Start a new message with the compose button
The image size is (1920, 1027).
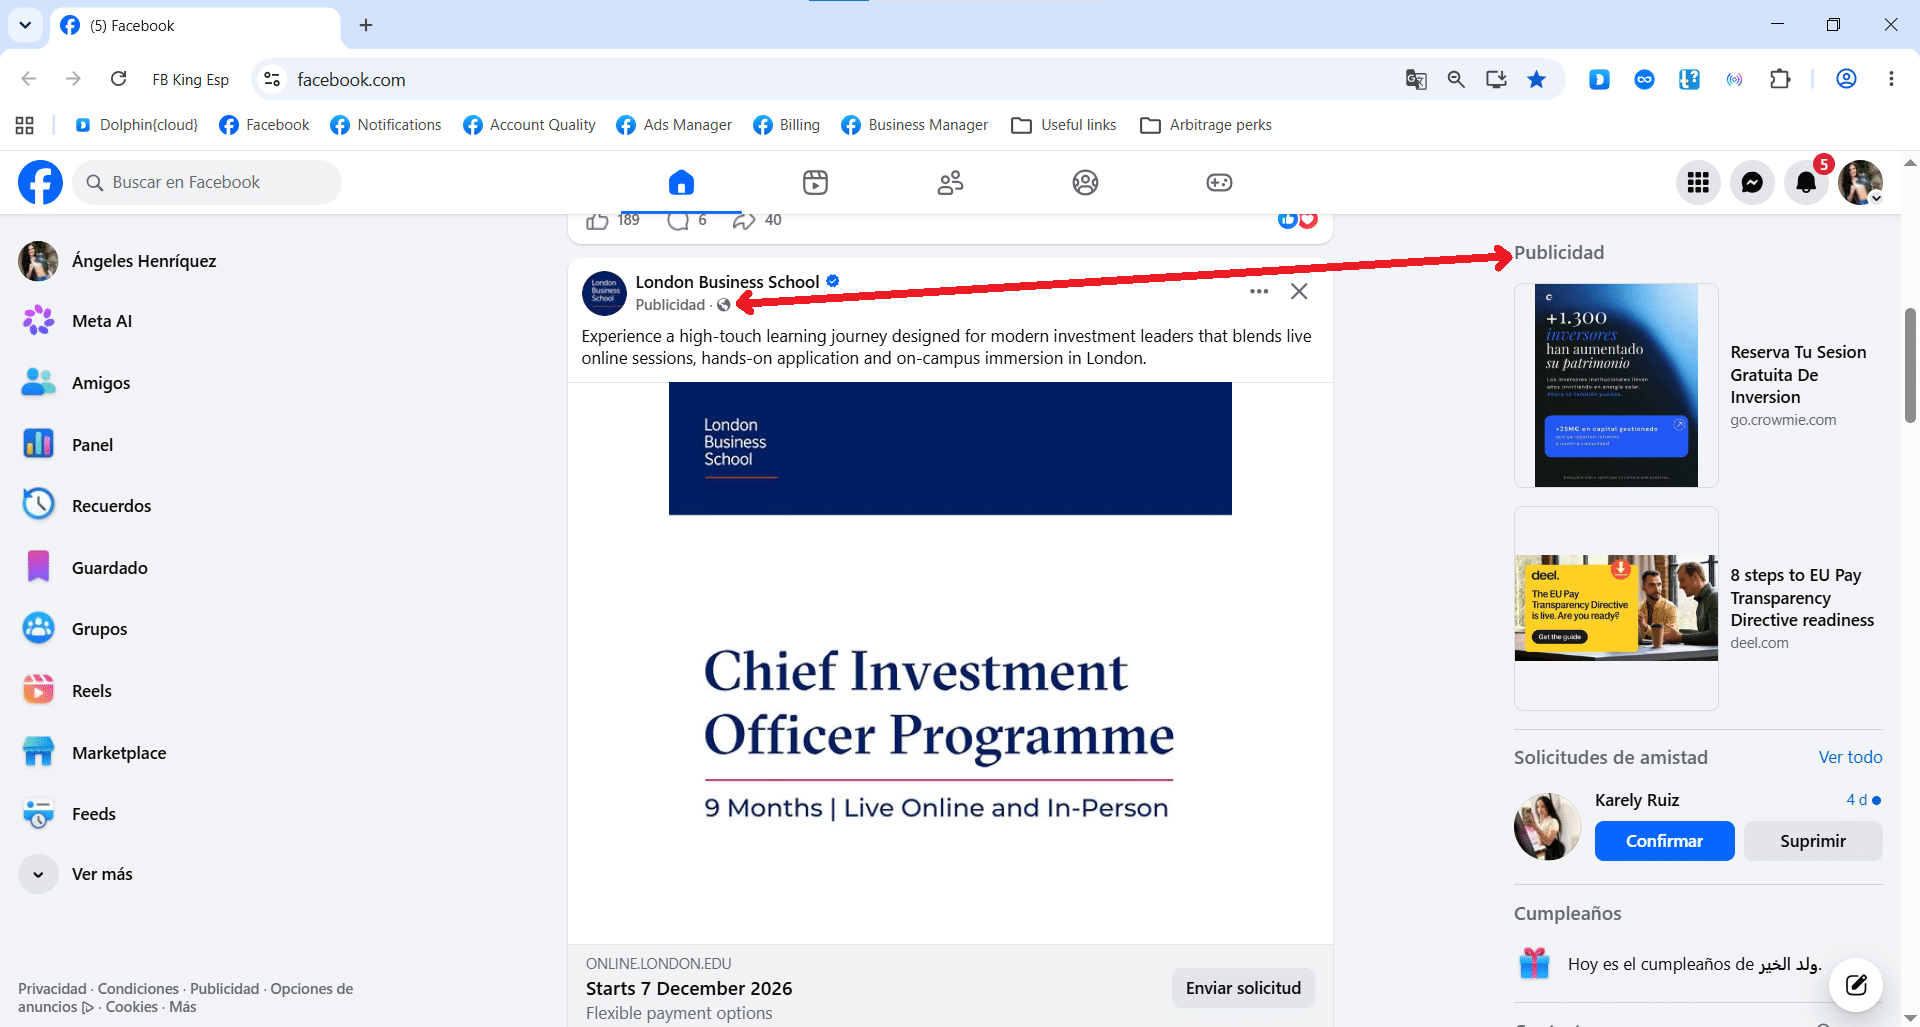1856,985
